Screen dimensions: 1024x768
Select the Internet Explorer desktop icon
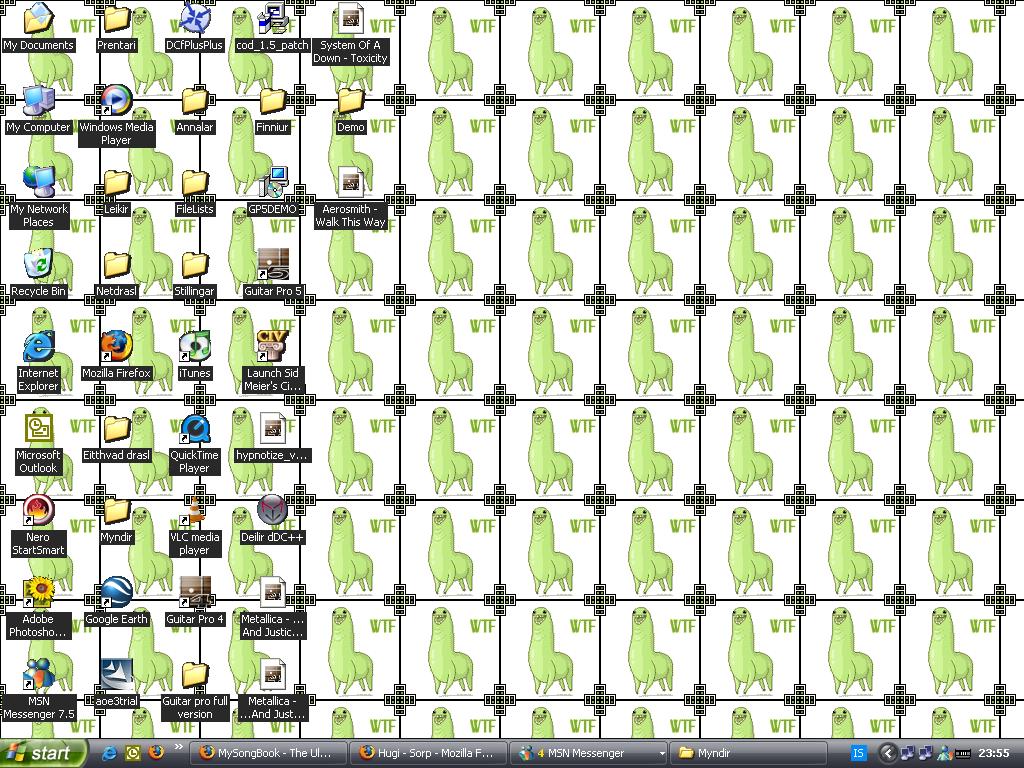39,360
